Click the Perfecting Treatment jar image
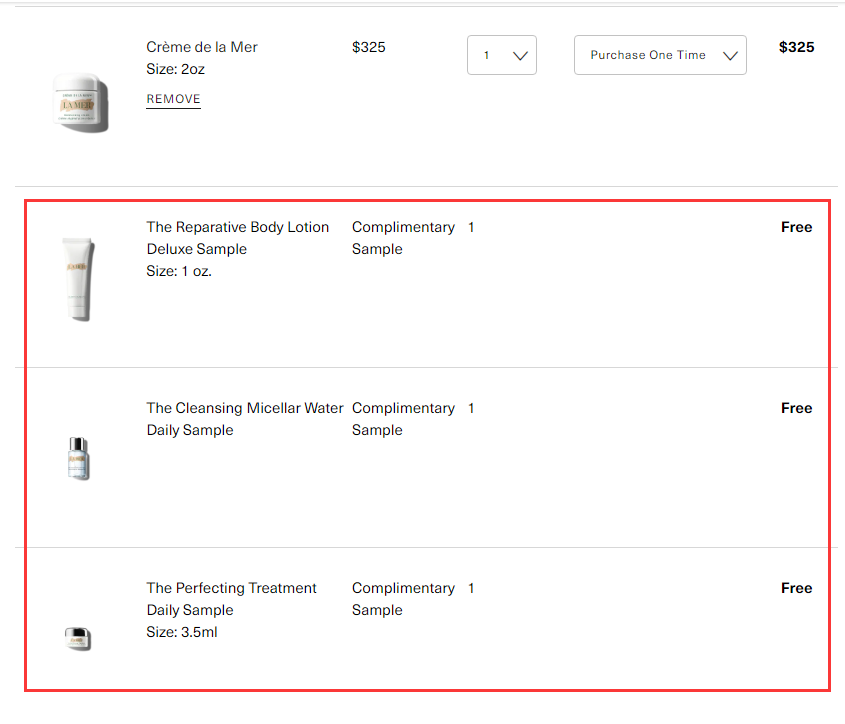 click(78, 637)
